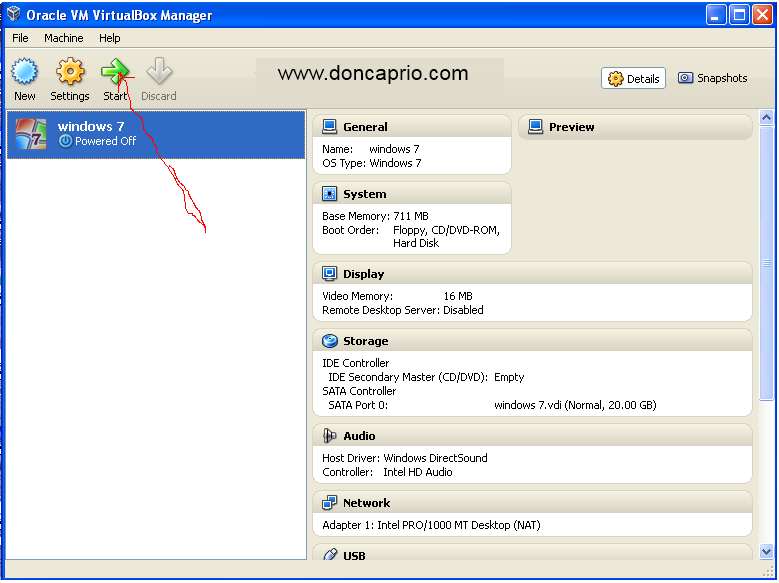This screenshot has height=583, width=779.
Task: Open the System section header link
Action: 365,194
